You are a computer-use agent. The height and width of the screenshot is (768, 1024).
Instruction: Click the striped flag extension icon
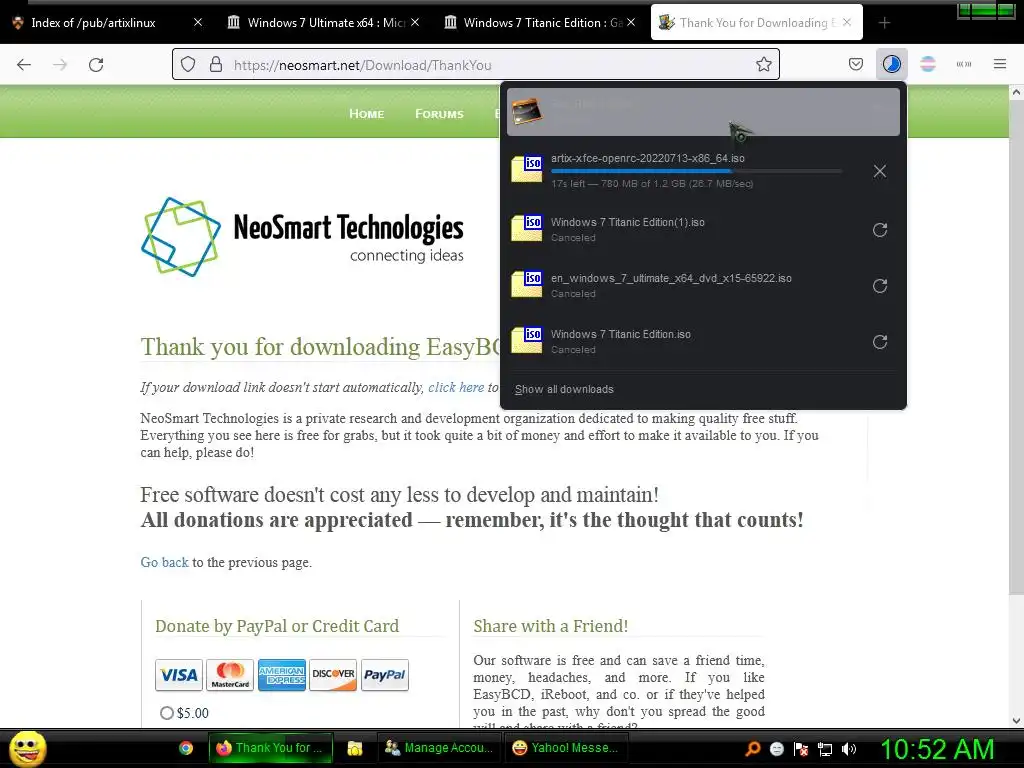(x=927, y=65)
